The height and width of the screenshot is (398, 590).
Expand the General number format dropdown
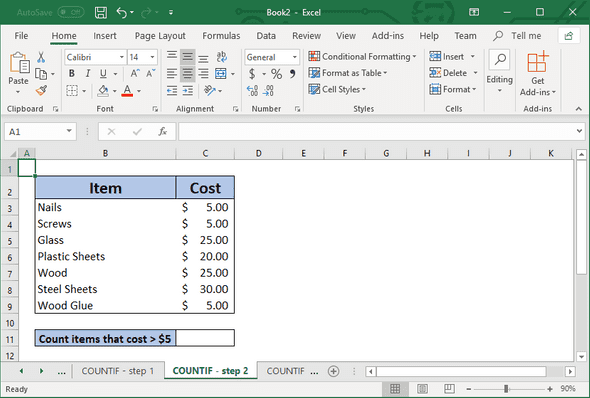pos(295,57)
